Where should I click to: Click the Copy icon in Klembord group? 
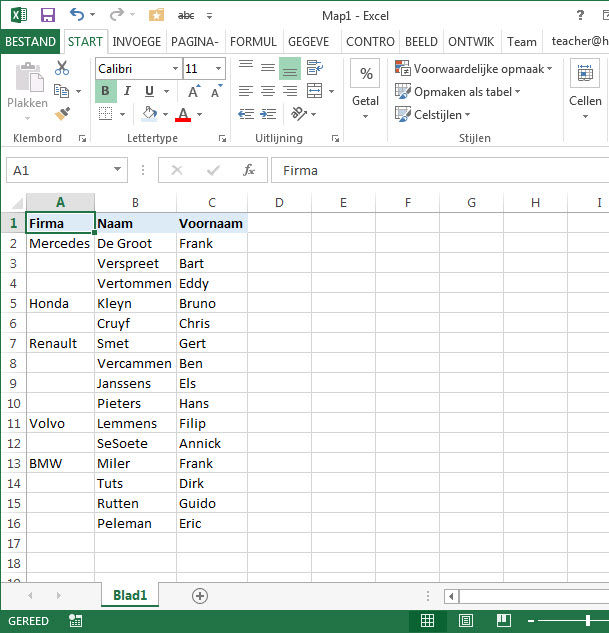pos(61,91)
